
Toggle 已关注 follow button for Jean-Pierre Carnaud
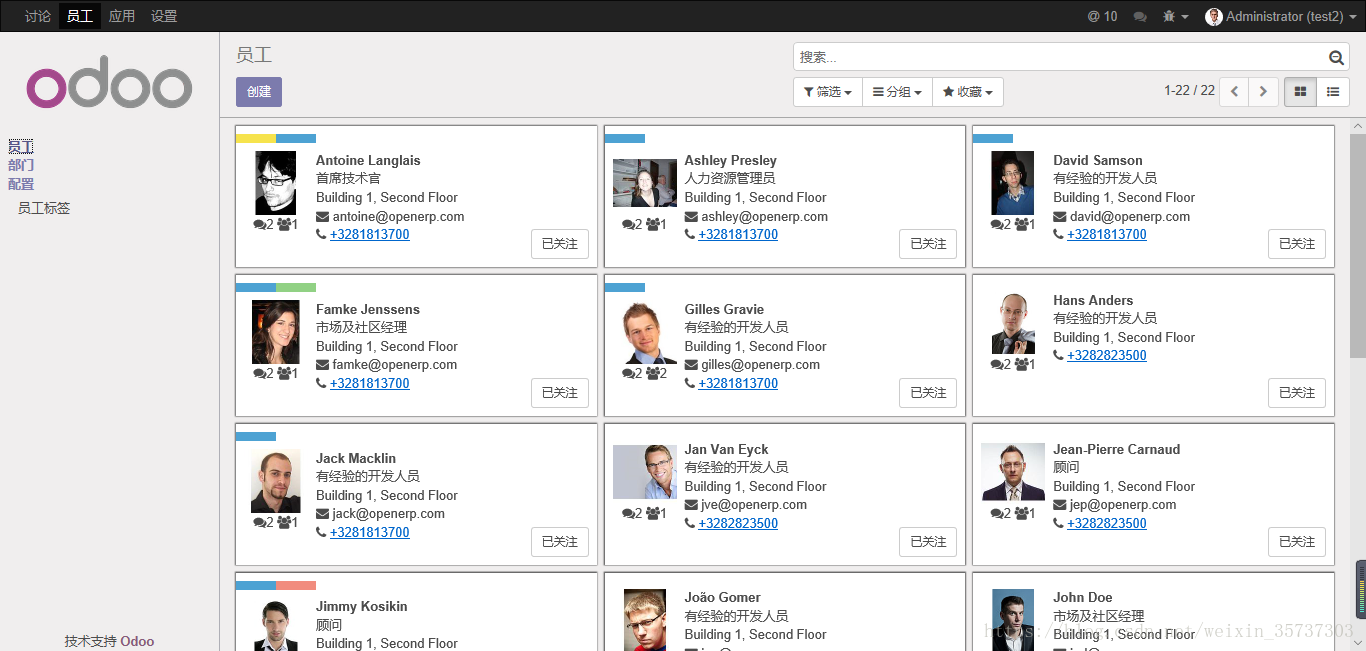point(1297,542)
